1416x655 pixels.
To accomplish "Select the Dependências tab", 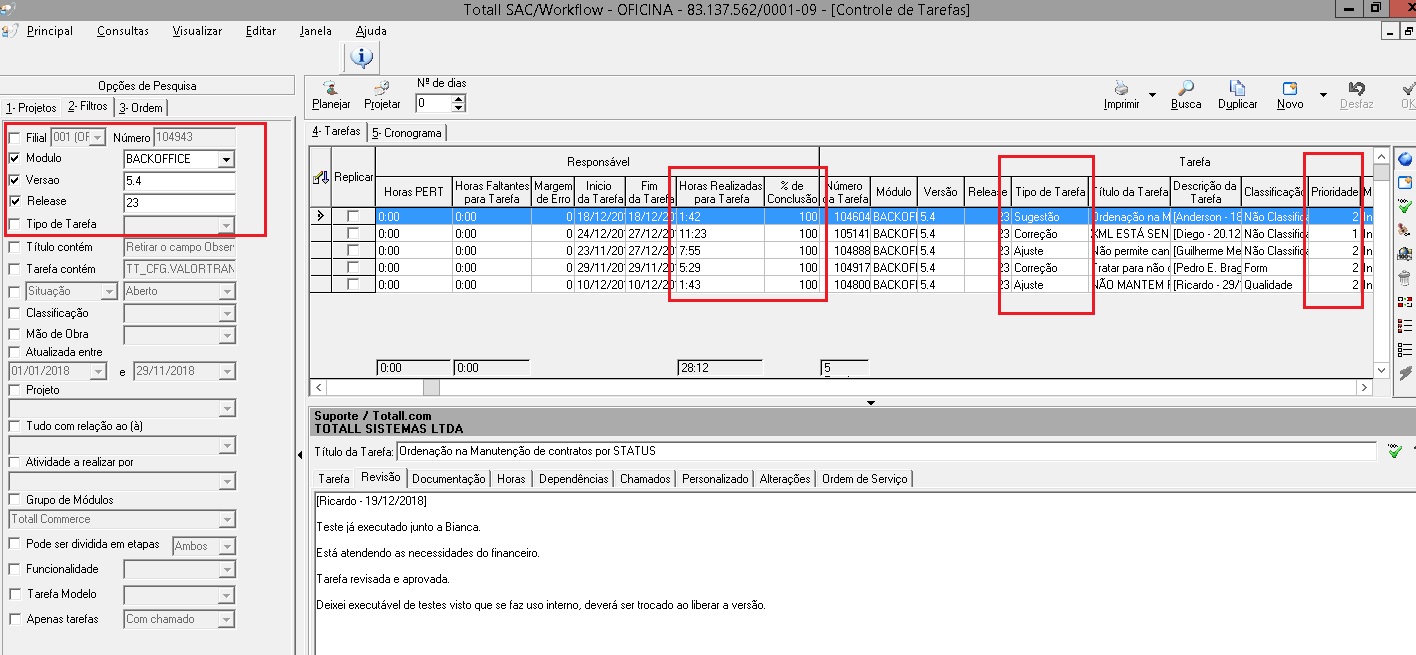I will [573, 479].
